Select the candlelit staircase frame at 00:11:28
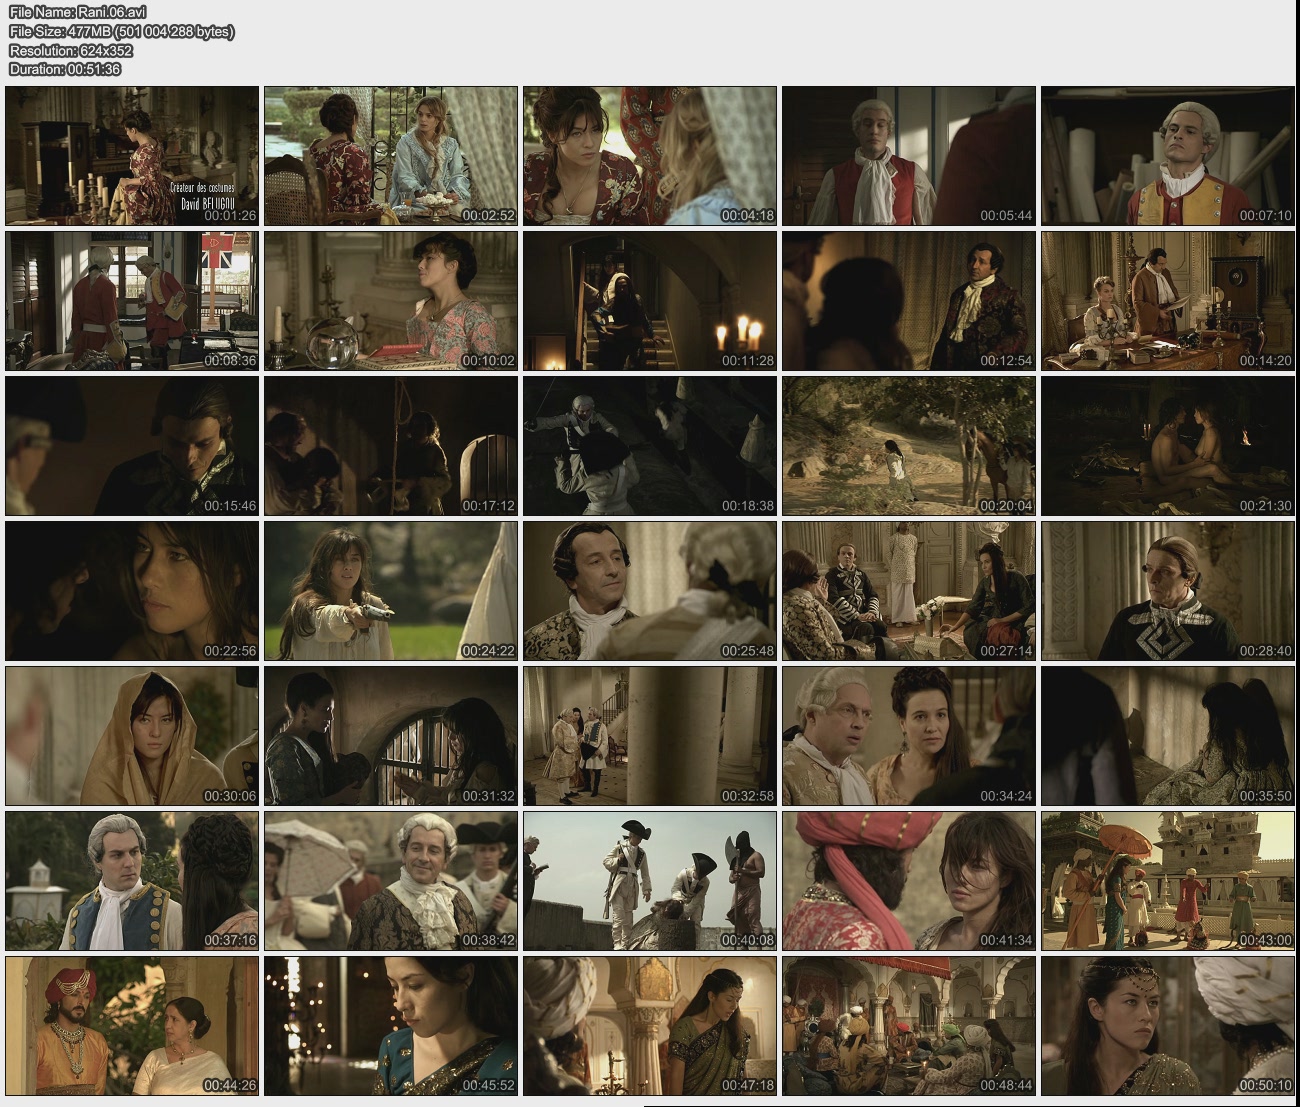The height and width of the screenshot is (1107, 1300). [650, 301]
